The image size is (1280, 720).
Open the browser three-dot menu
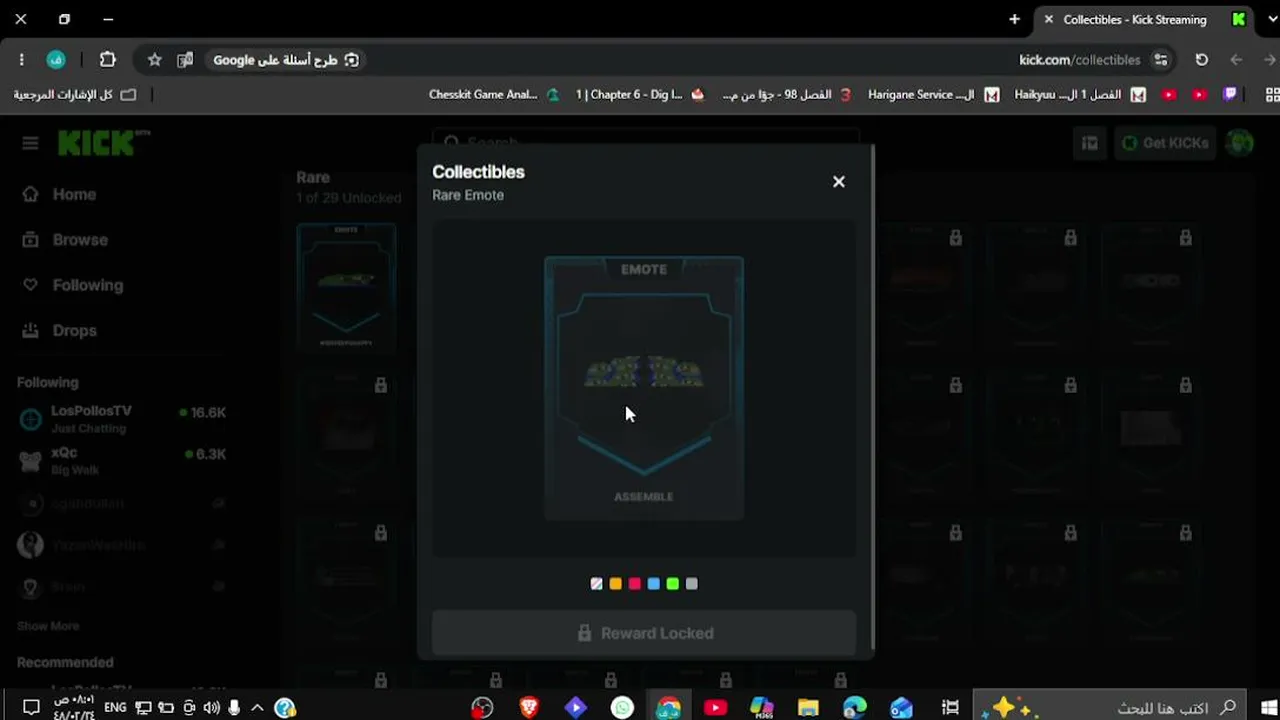point(21,60)
